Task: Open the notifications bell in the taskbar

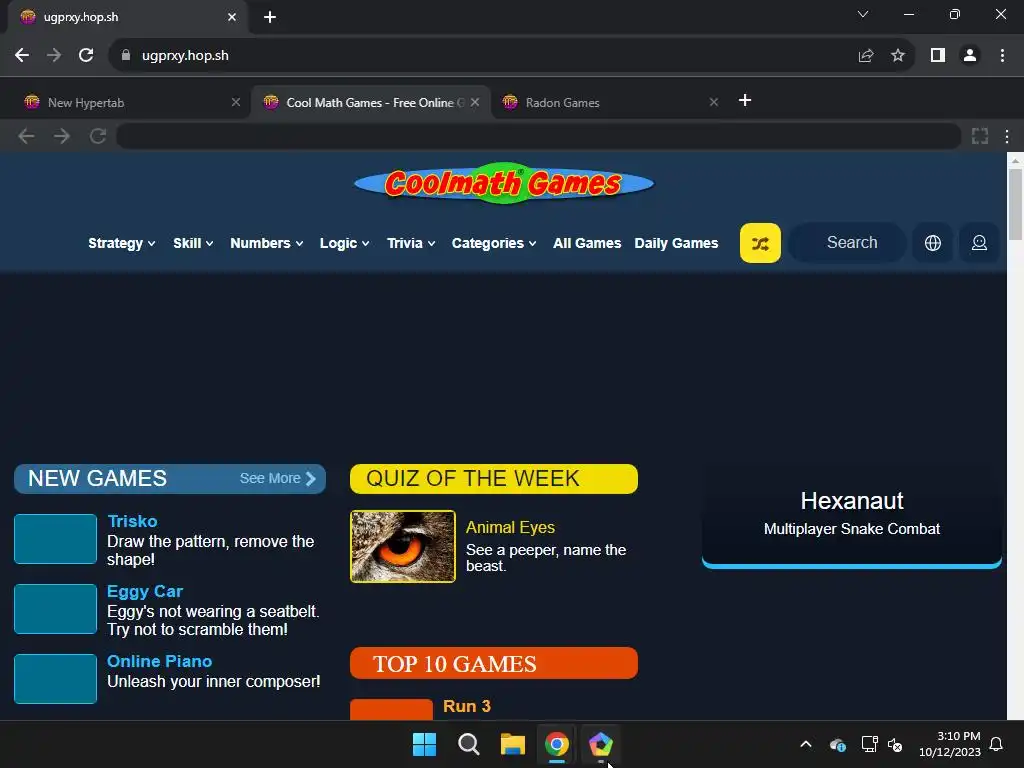Action: coord(996,744)
